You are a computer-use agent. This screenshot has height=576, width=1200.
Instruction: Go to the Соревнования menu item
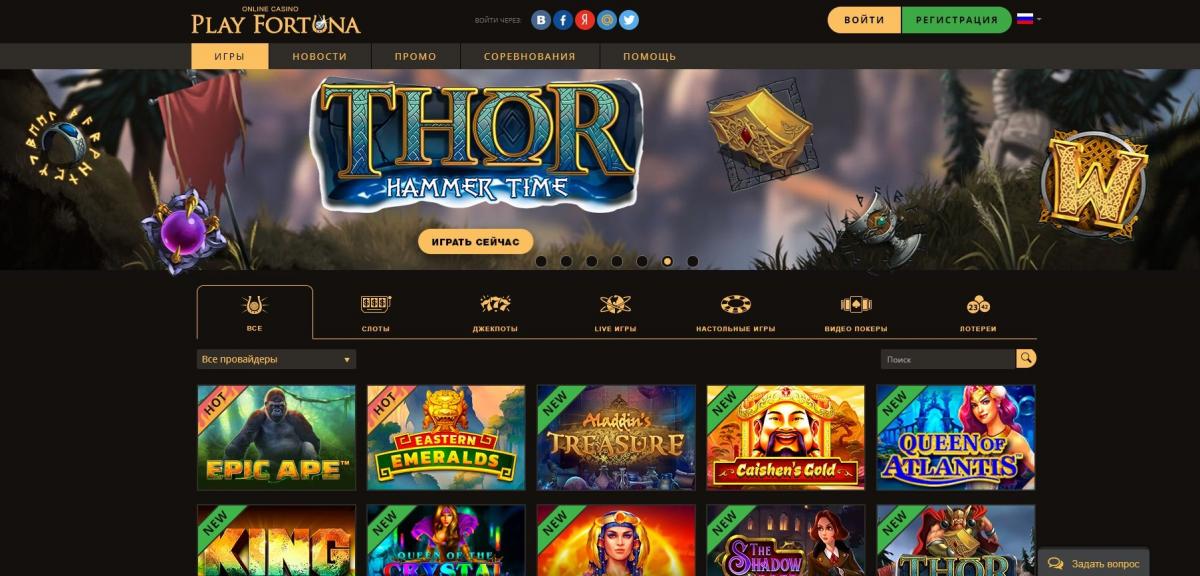(x=529, y=56)
